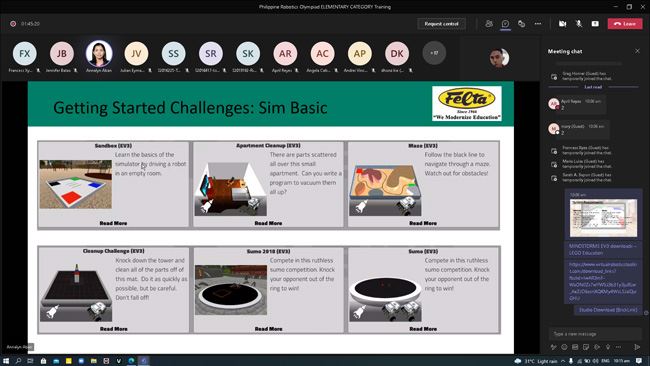Screen dimensions: 650x366
Task: Leave the meeting
Action: click(625, 24)
